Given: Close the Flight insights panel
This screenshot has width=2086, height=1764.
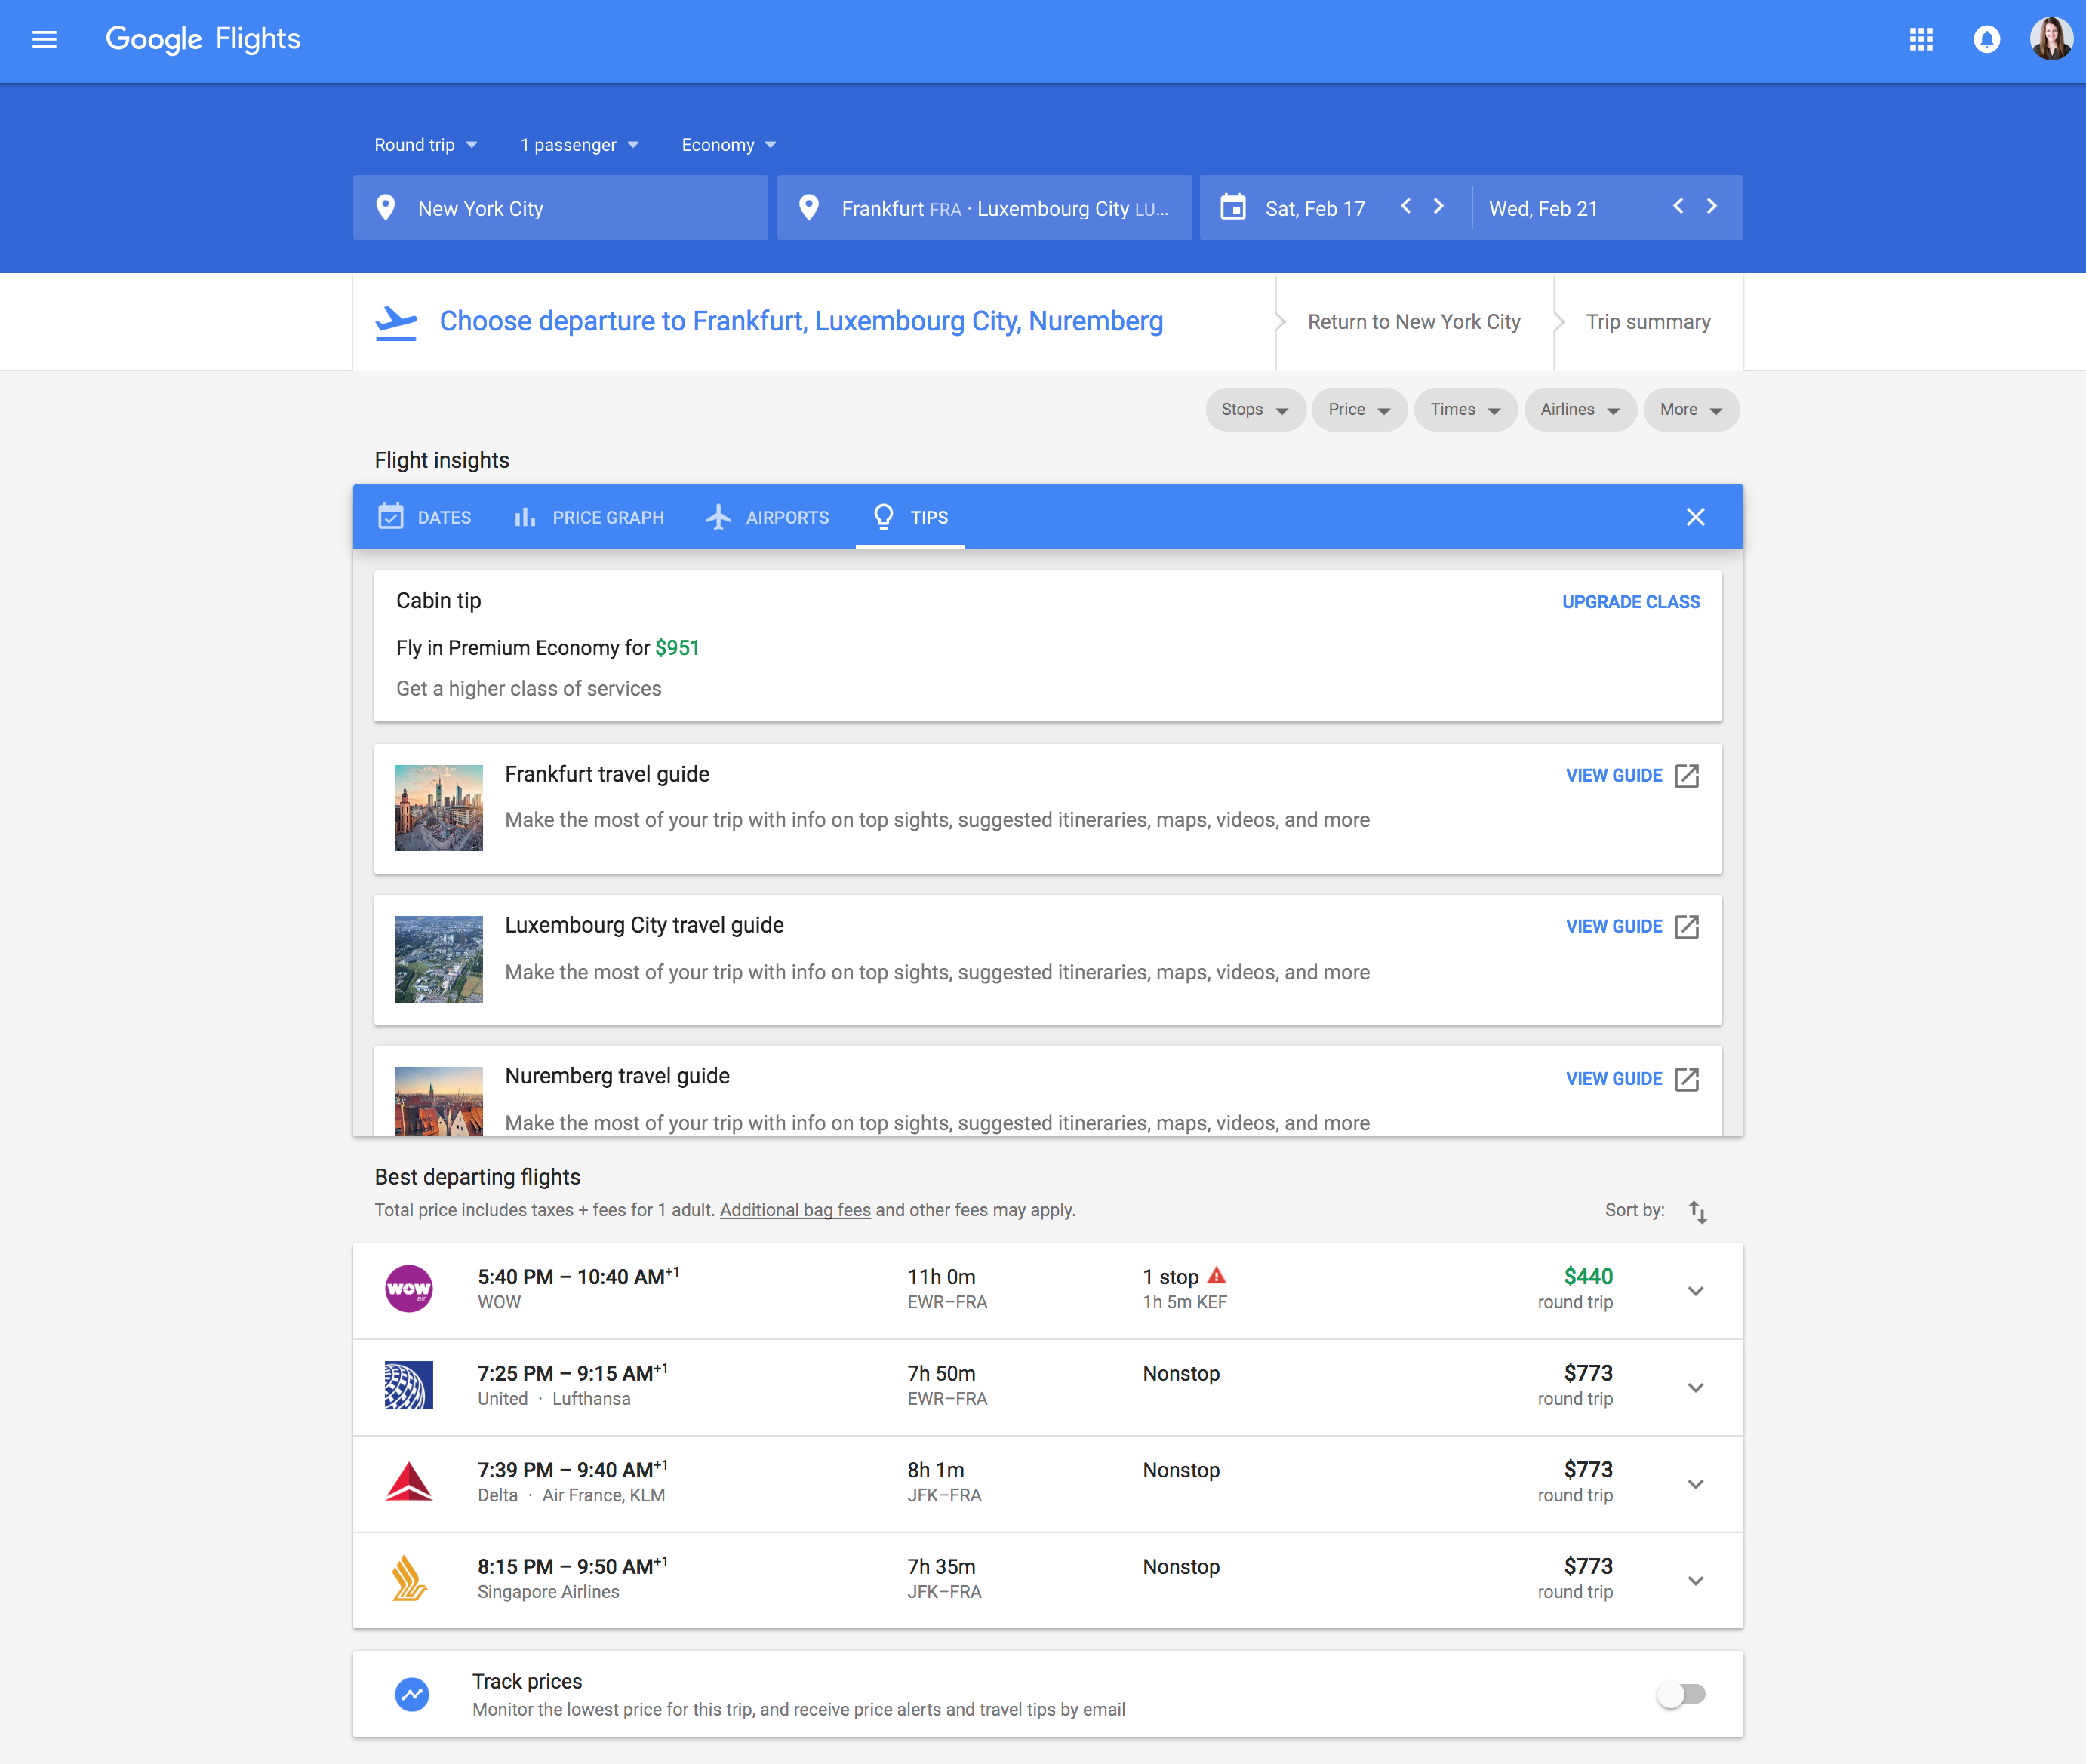Looking at the screenshot, I should pyautogui.click(x=1695, y=517).
